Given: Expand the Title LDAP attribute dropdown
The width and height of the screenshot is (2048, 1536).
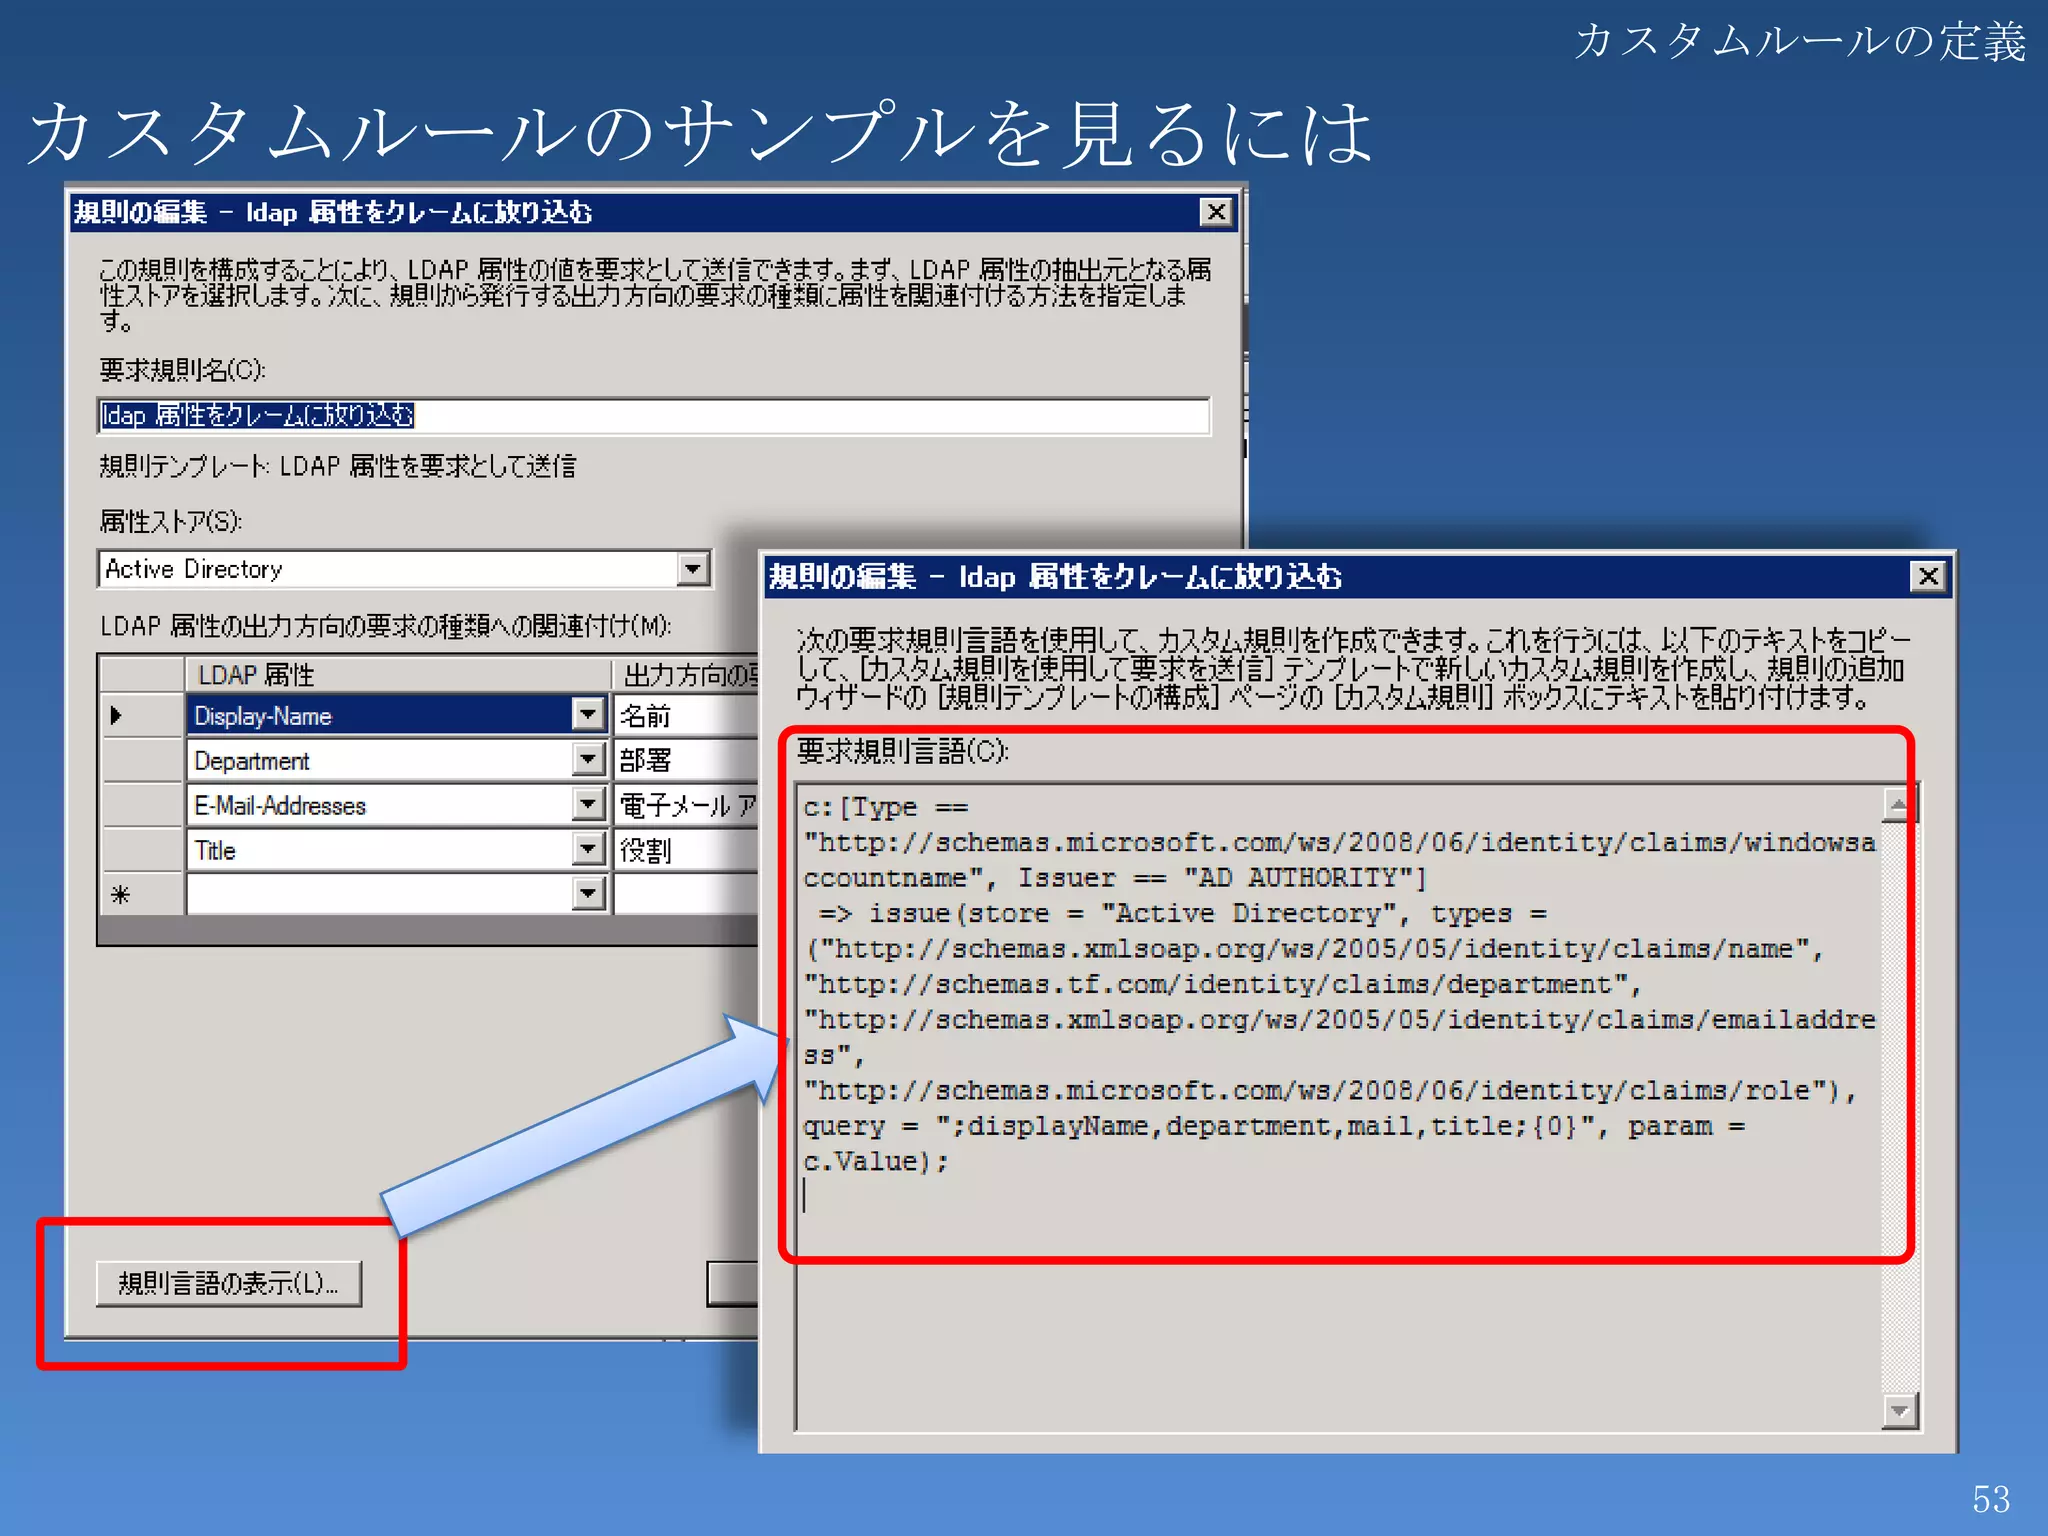Looking at the screenshot, I should pyautogui.click(x=589, y=849).
